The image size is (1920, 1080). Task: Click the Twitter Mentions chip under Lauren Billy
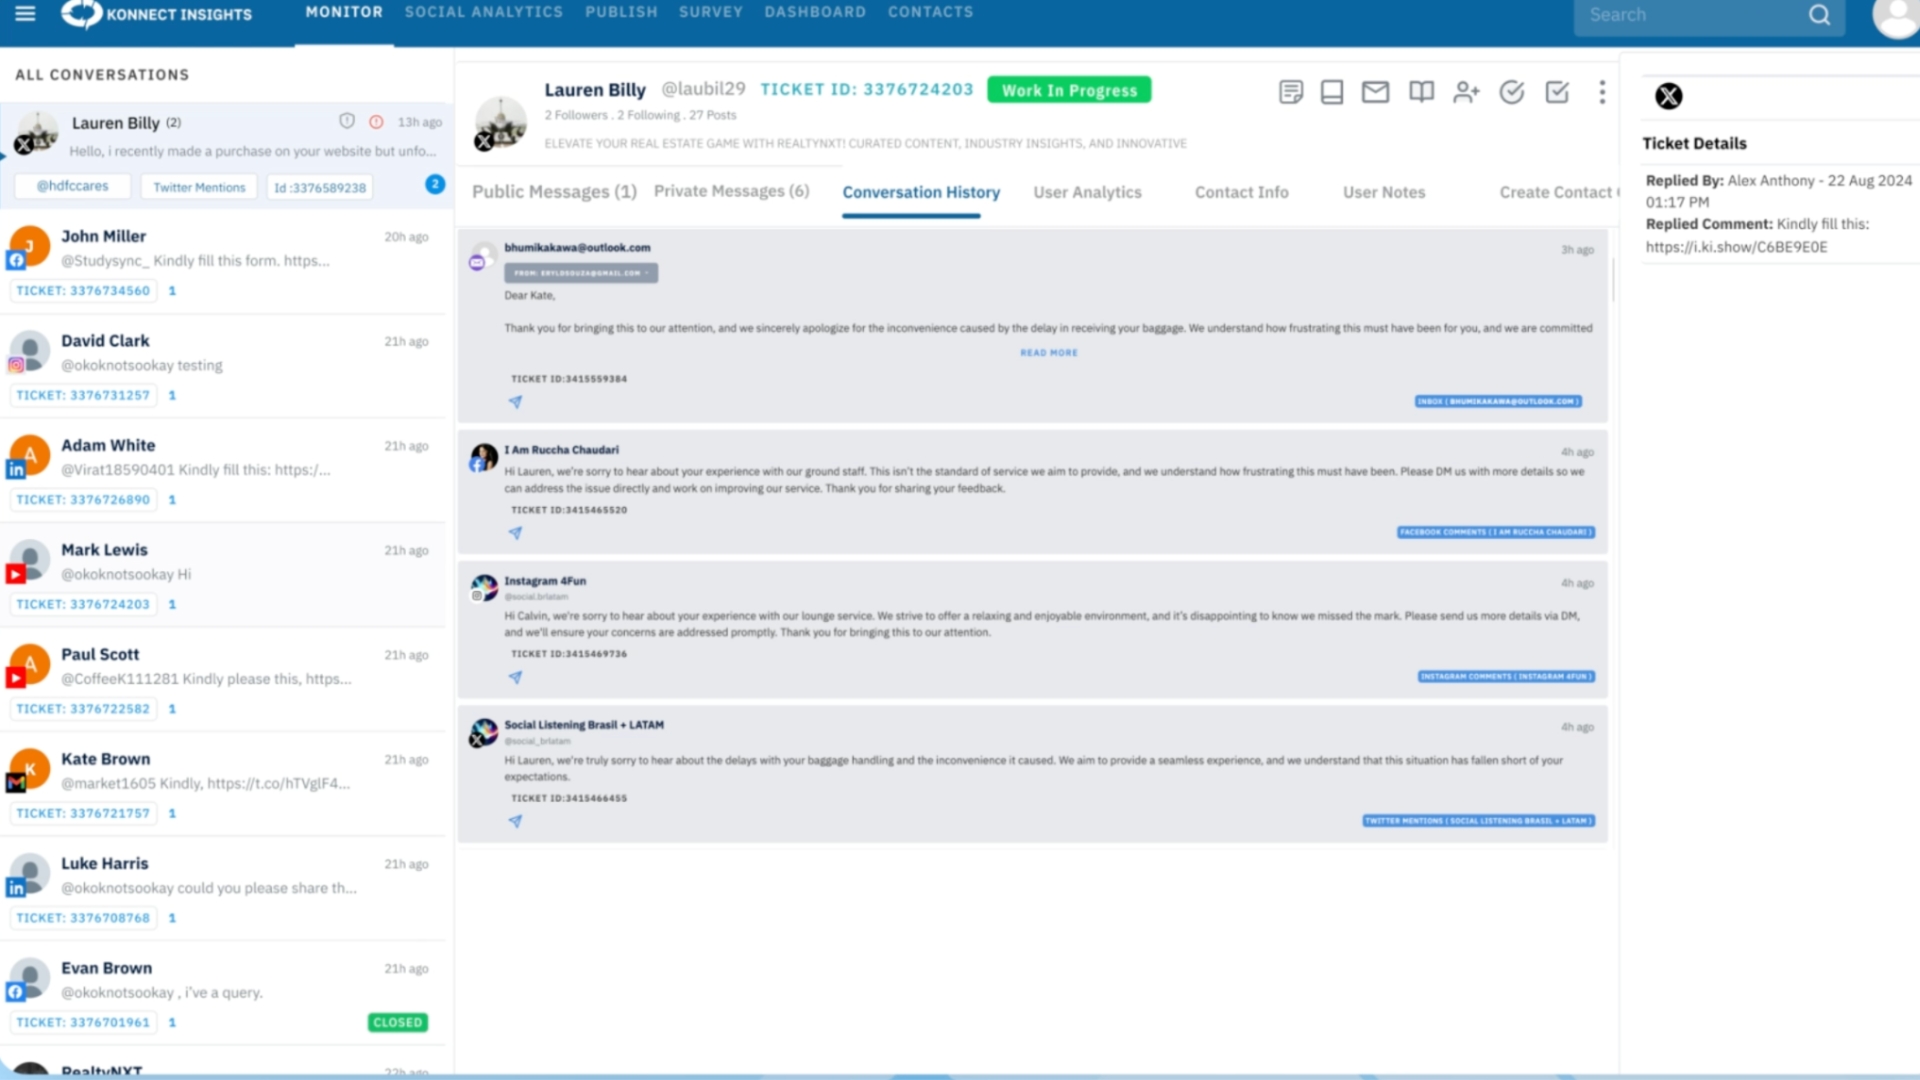pos(198,186)
